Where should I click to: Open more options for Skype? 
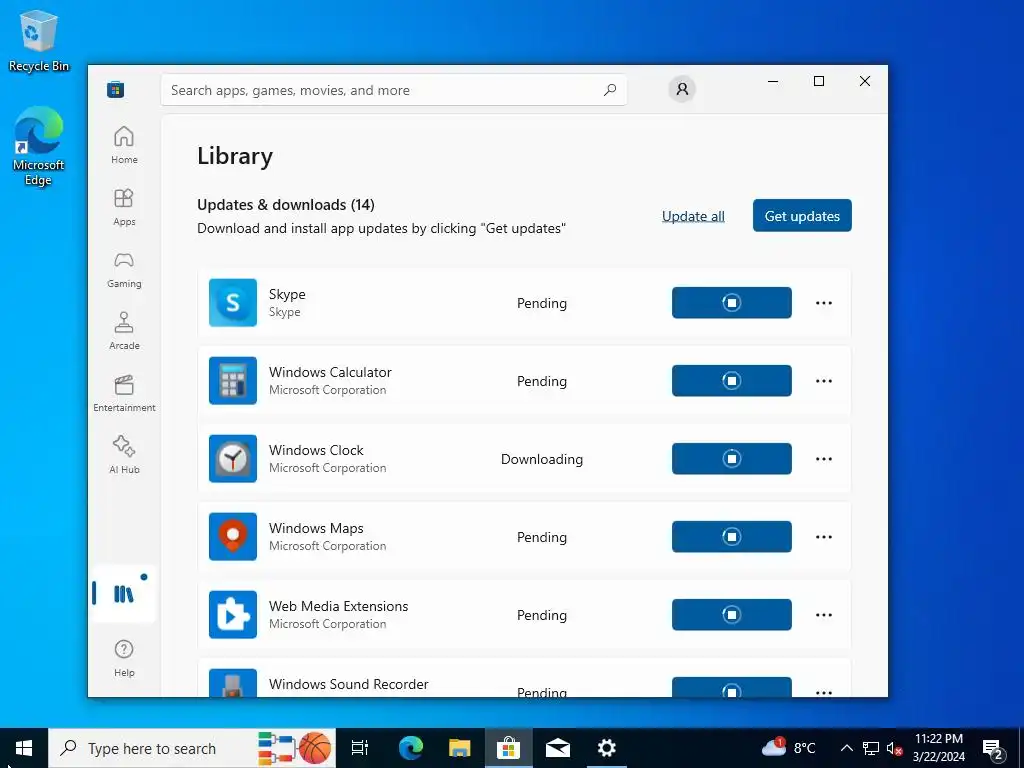[x=824, y=302]
